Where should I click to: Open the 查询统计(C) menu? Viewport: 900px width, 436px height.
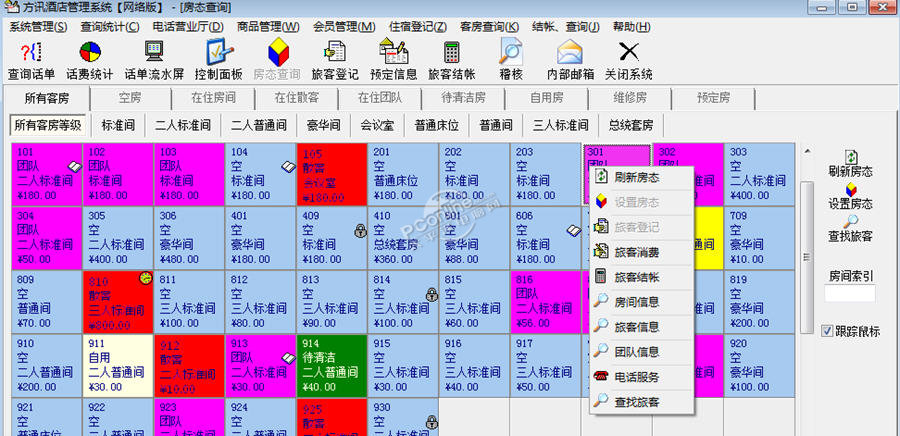tap(110, 26)
